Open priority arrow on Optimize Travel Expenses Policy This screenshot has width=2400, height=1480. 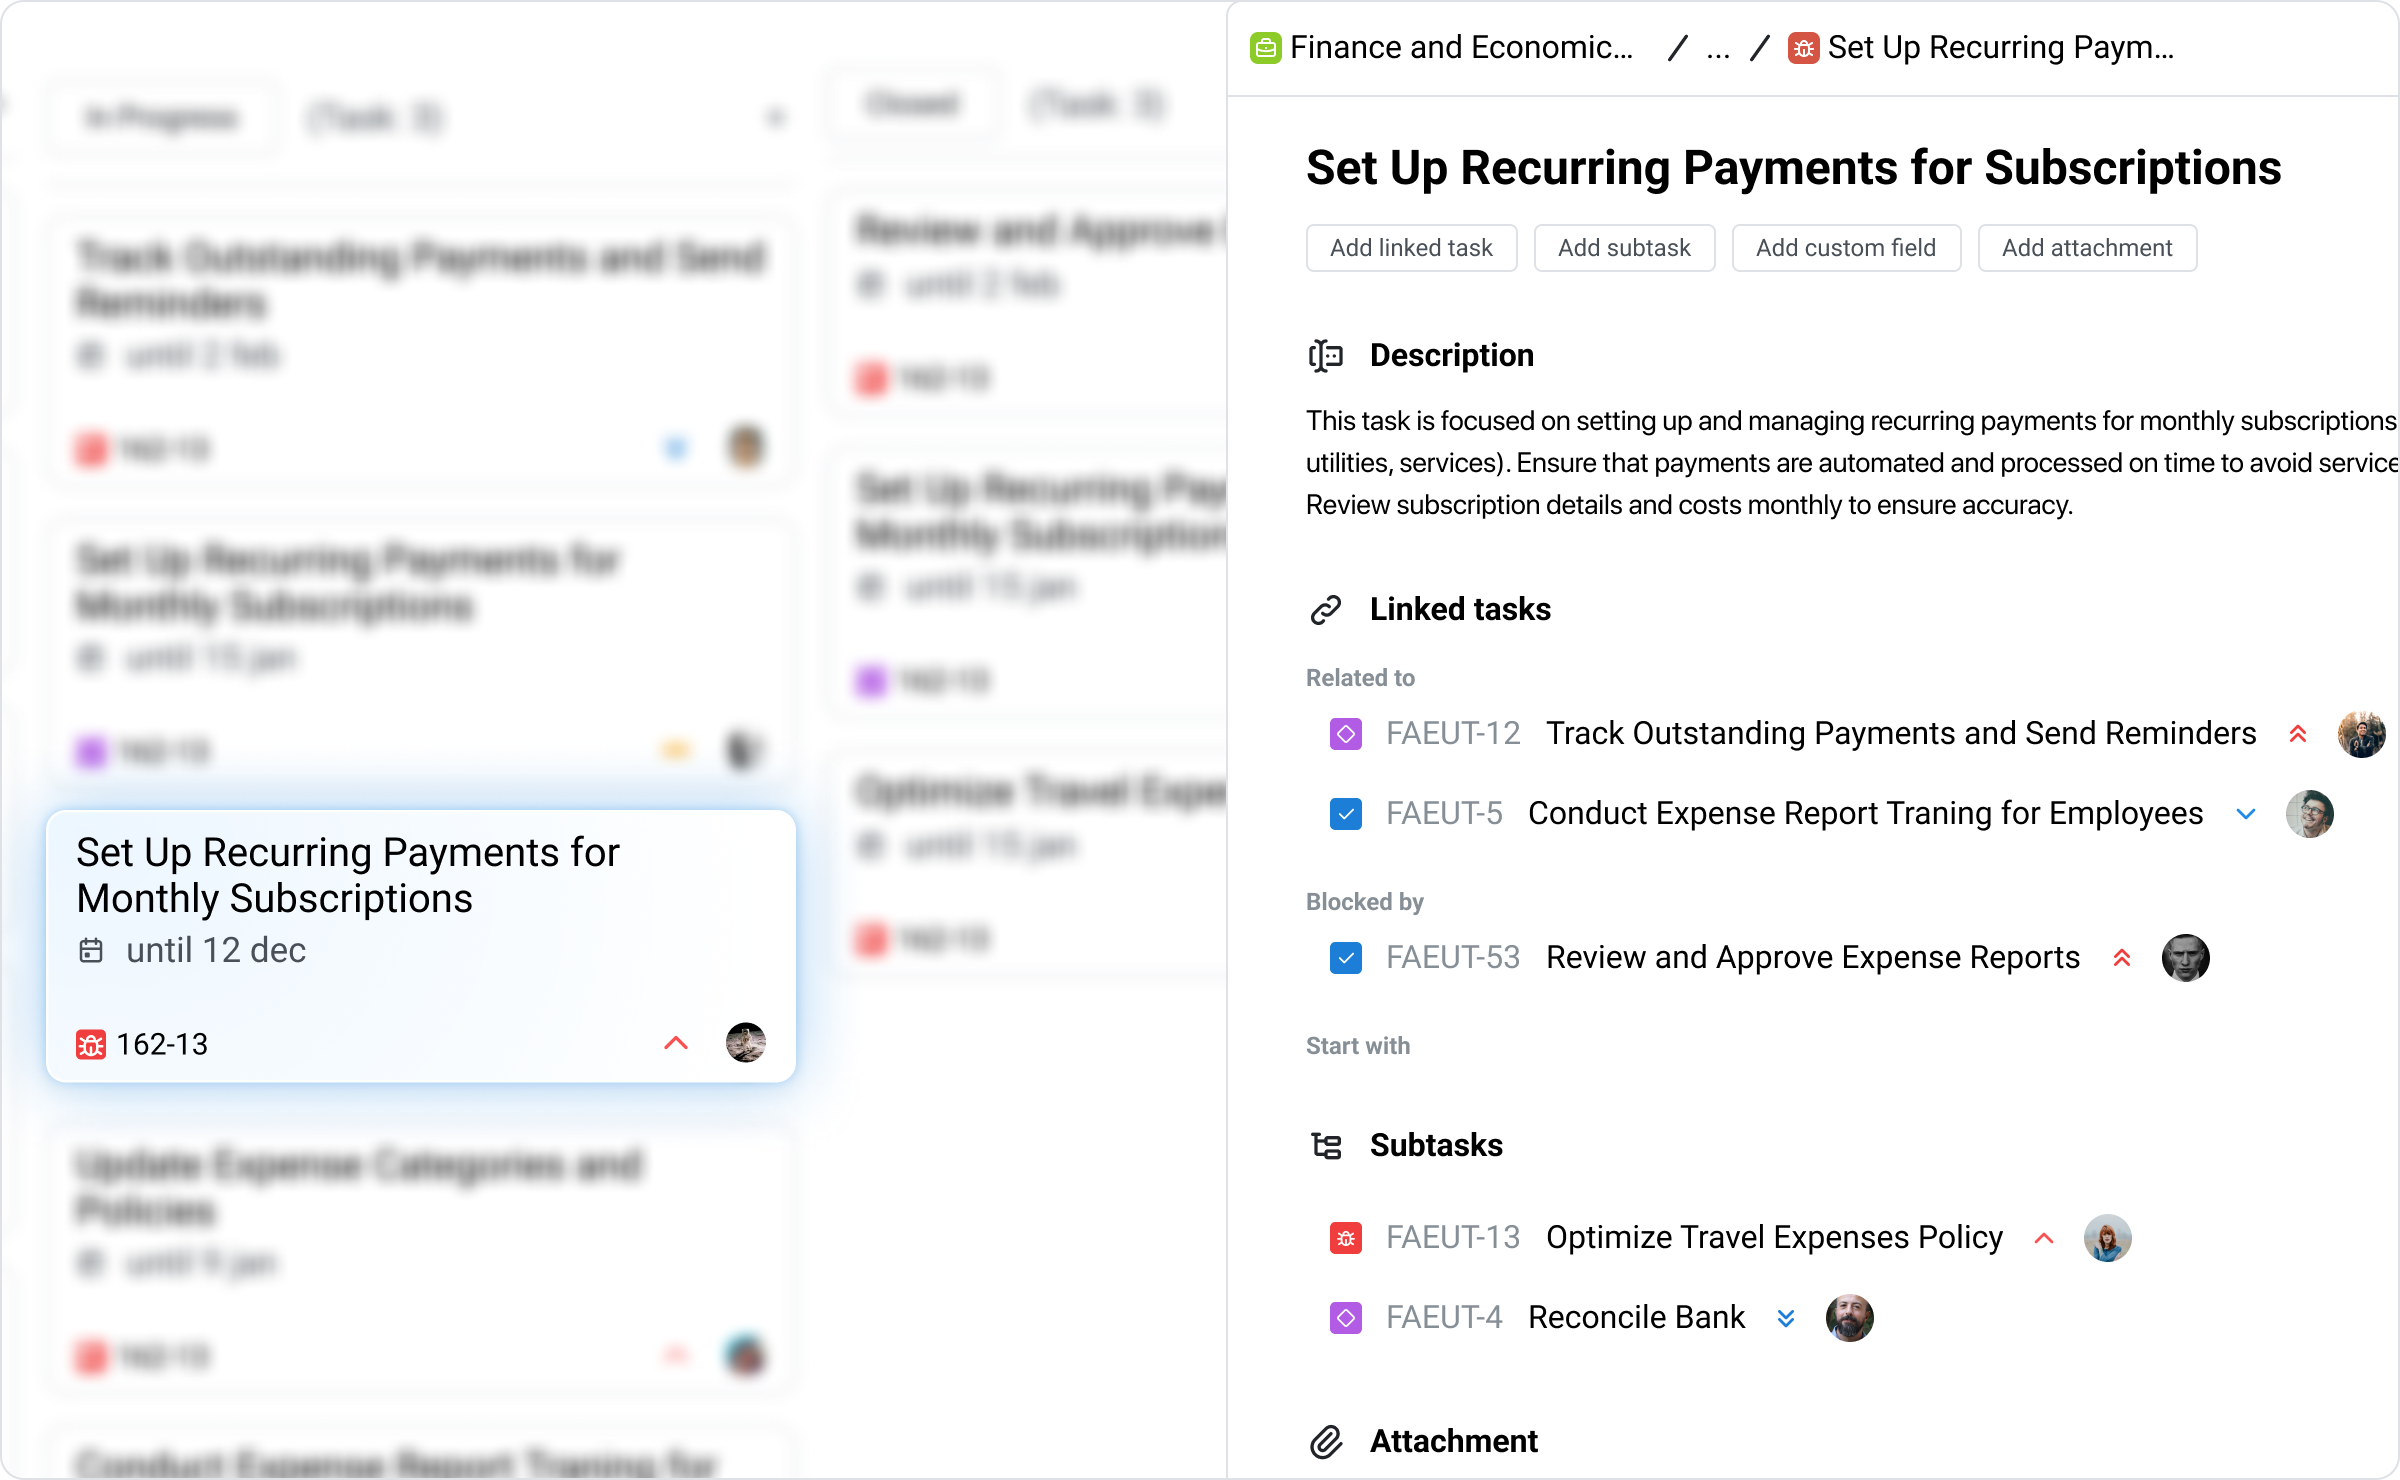(x=2044, y=1238)
